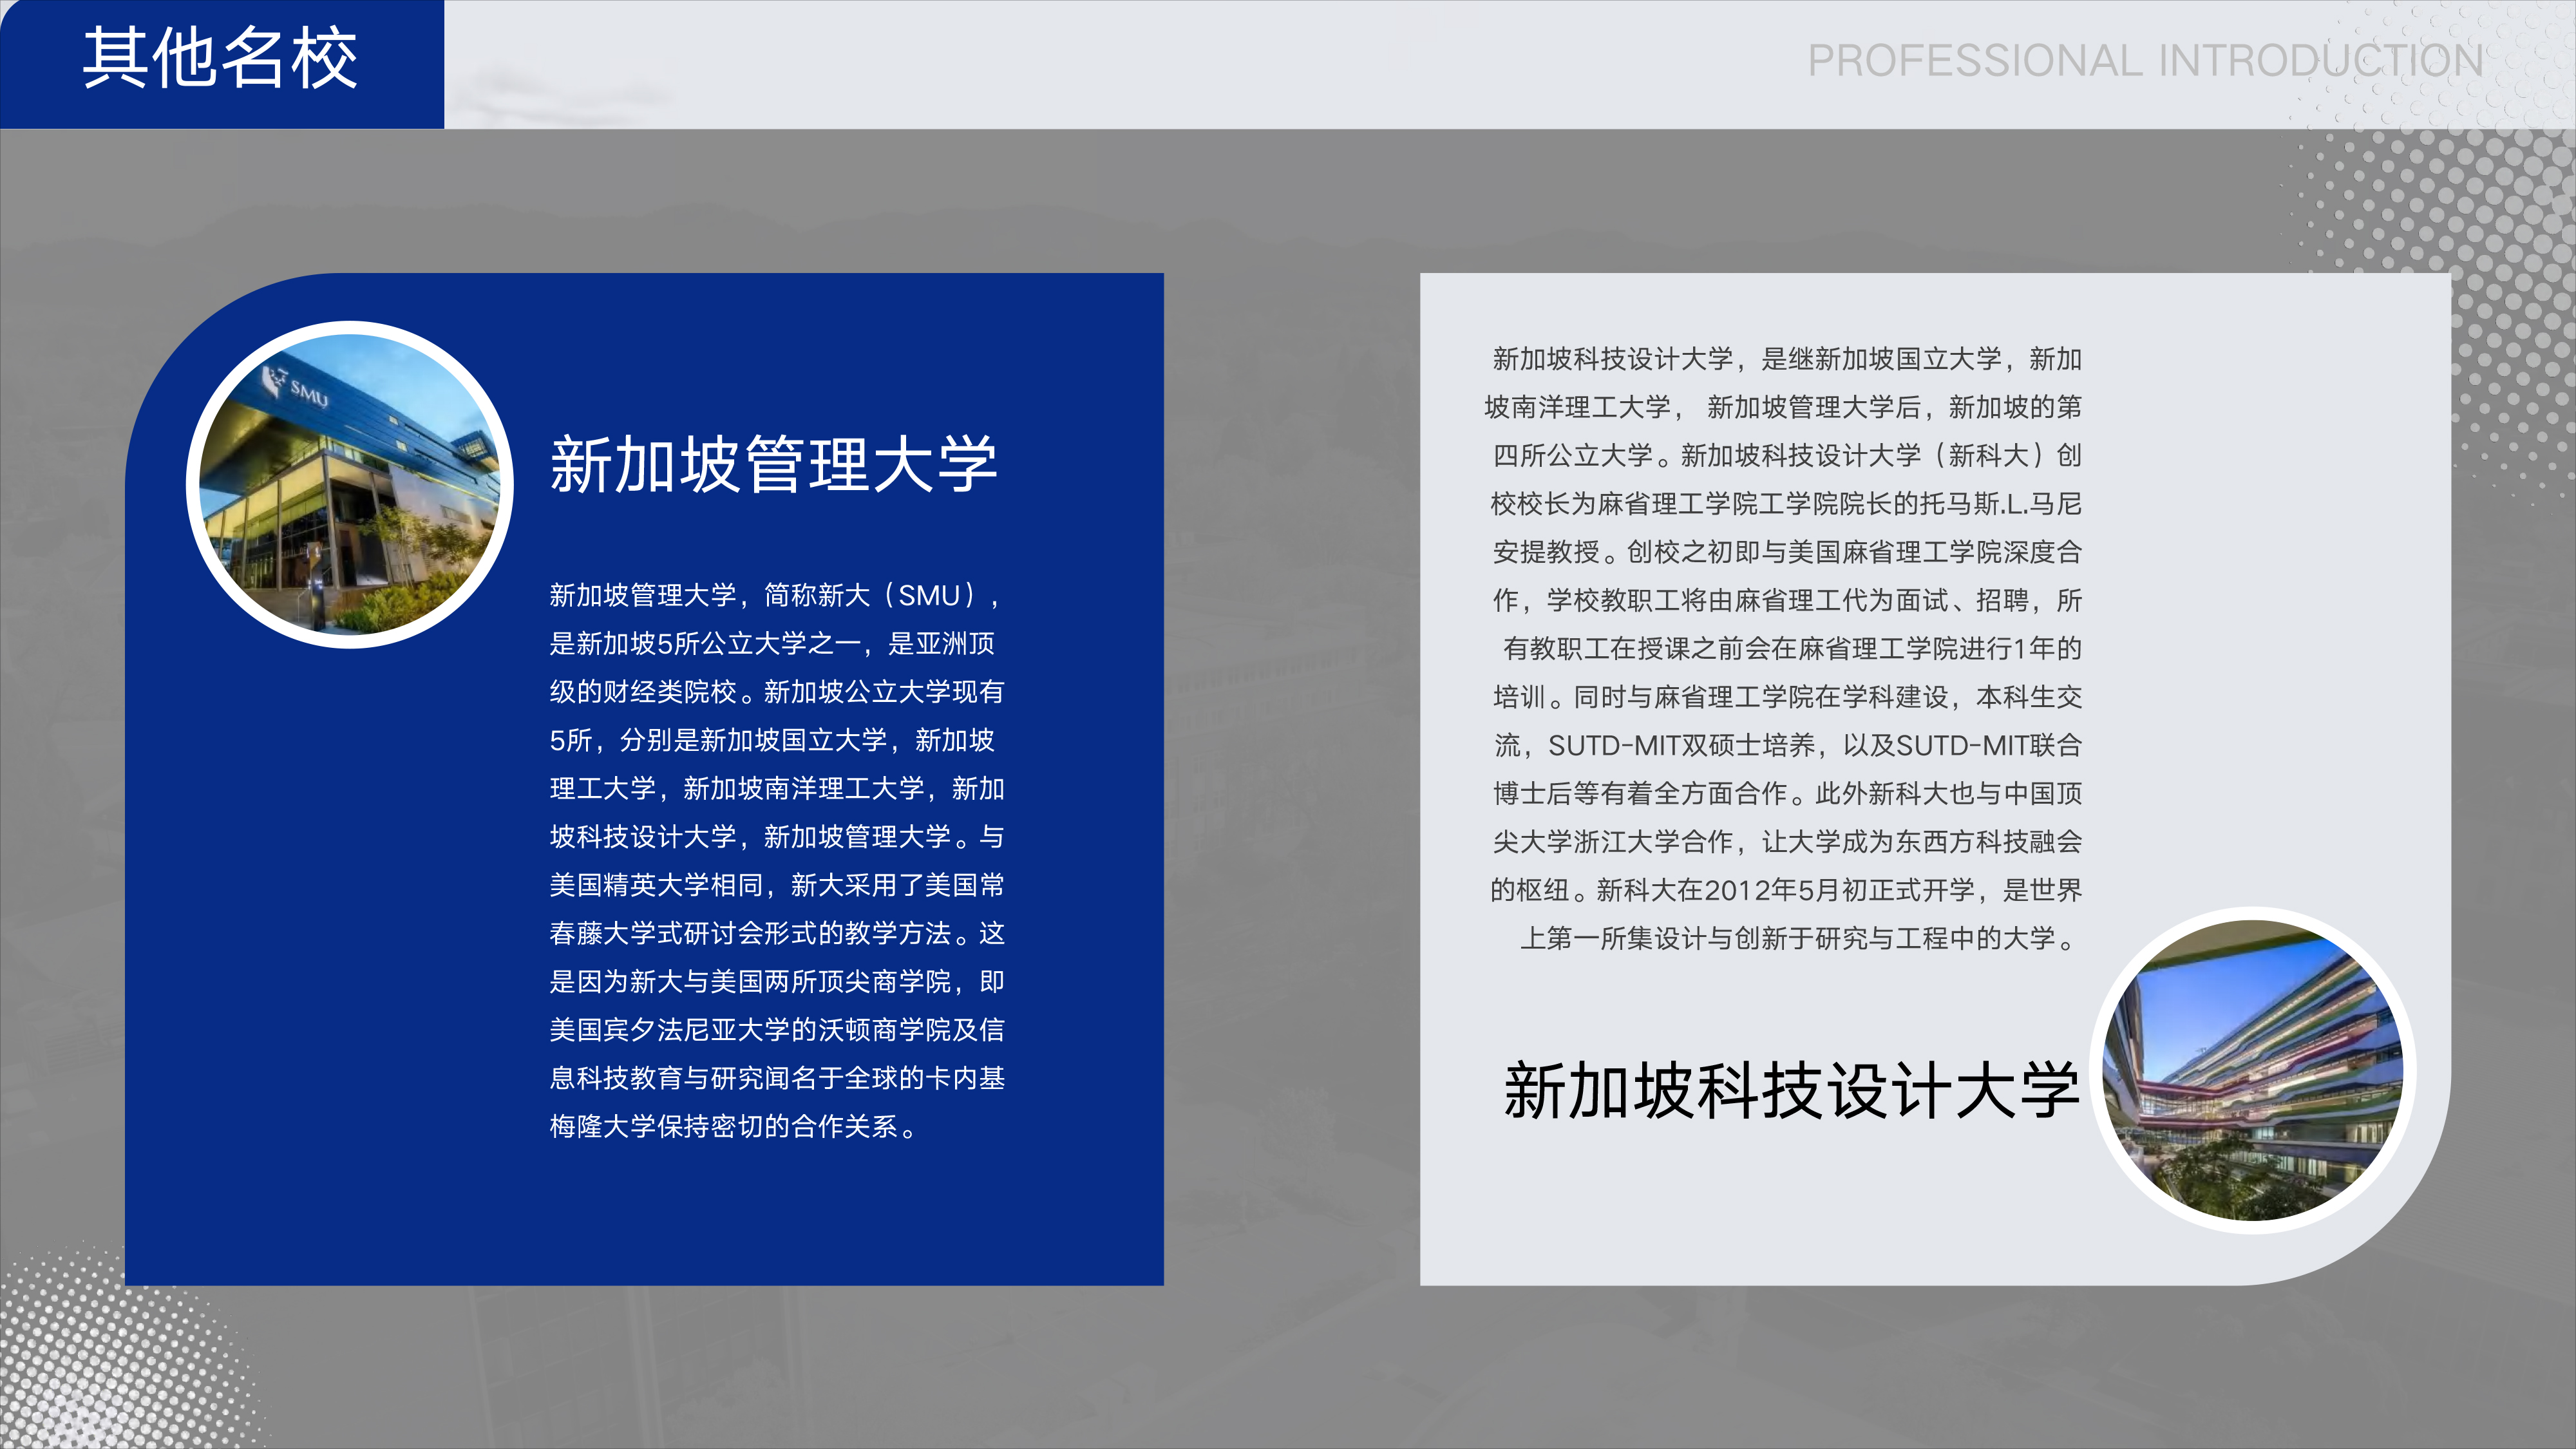Viewport: 2576px width, 1449px height.
Task: Click the line beginning 5所，分别是新加坡国立大学
Action: tap(772, 740)
